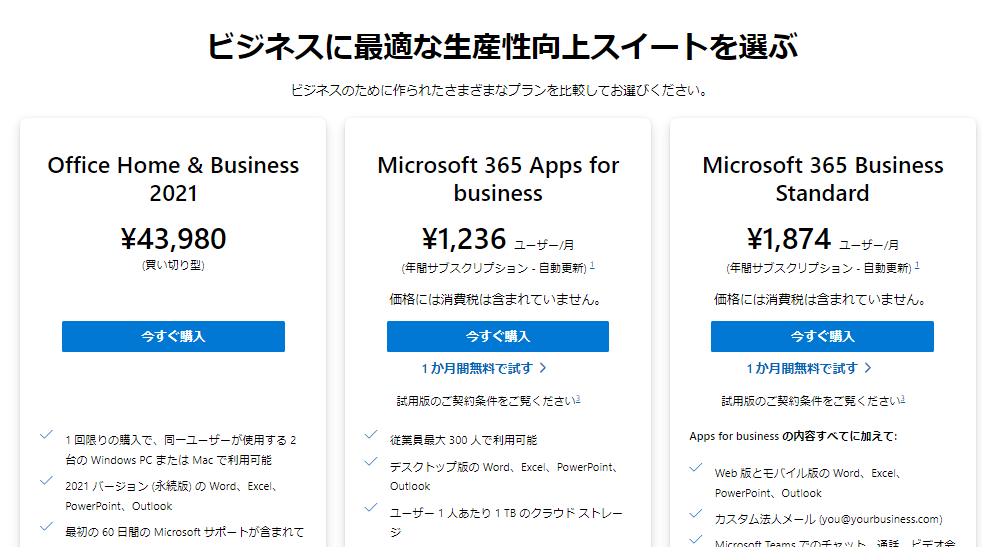982x547 pixels.
Task: Click checkmark beside 1 回限りの購入 feature
Action: click(46, 434)
